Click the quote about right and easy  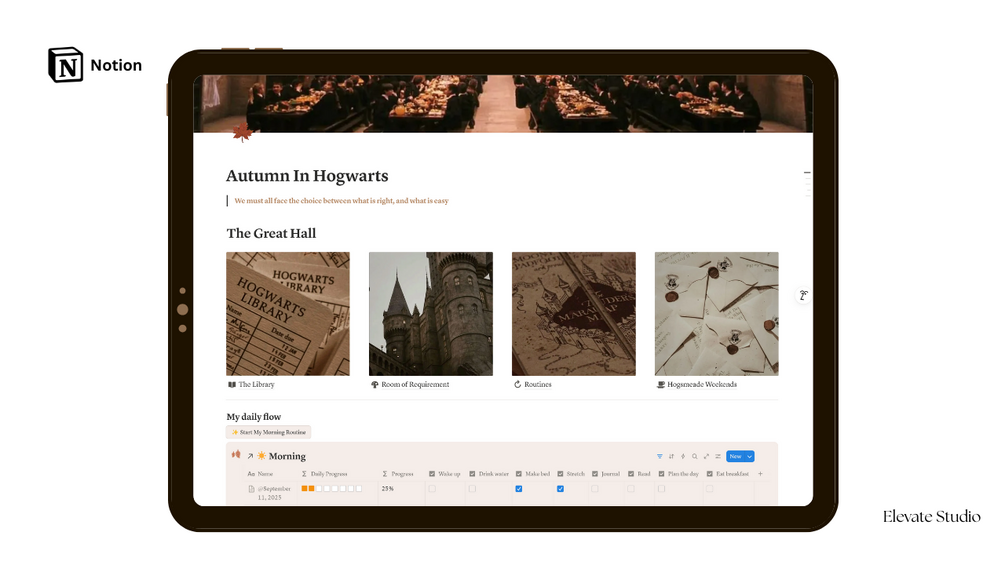click(341, 201)
